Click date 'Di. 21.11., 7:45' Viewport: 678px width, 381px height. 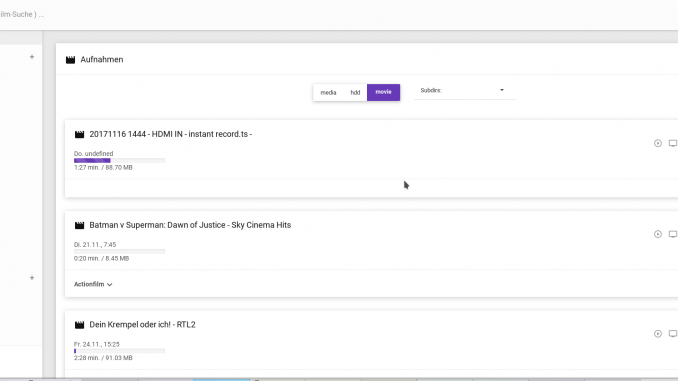click(95, 244)
